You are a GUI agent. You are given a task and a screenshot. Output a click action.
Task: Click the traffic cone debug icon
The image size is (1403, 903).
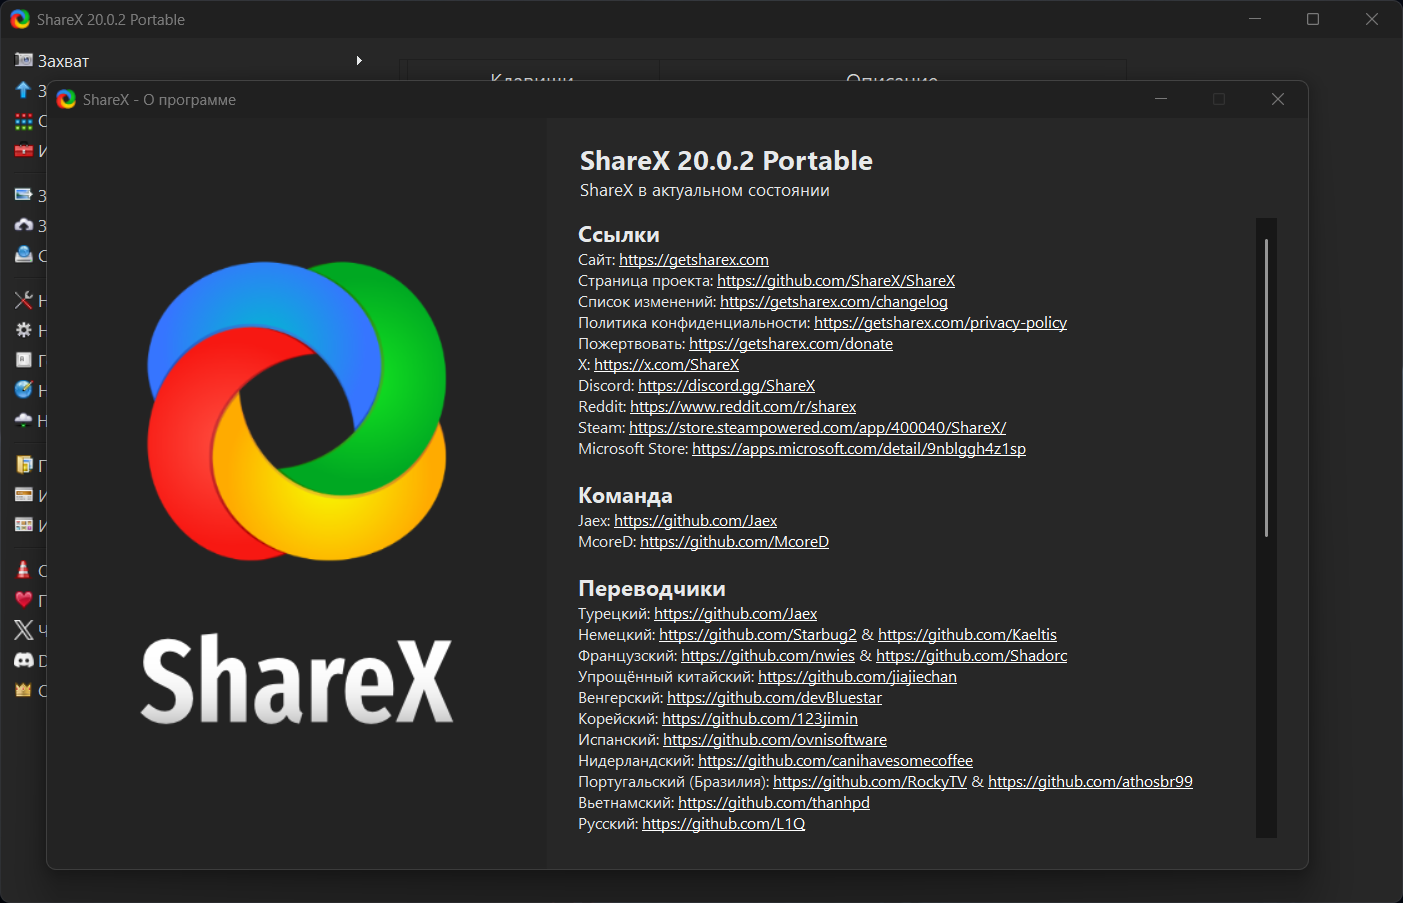click(x=24, y=570)
